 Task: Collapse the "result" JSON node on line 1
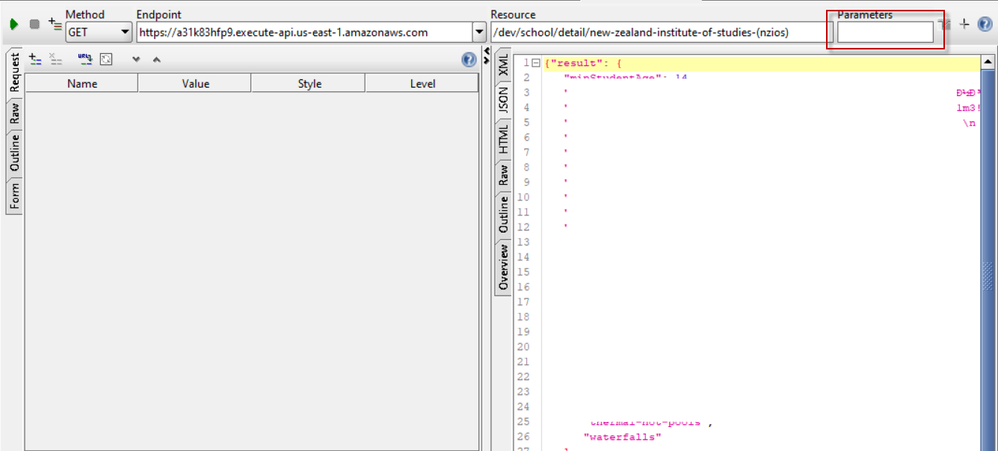(x=536, y=64)
